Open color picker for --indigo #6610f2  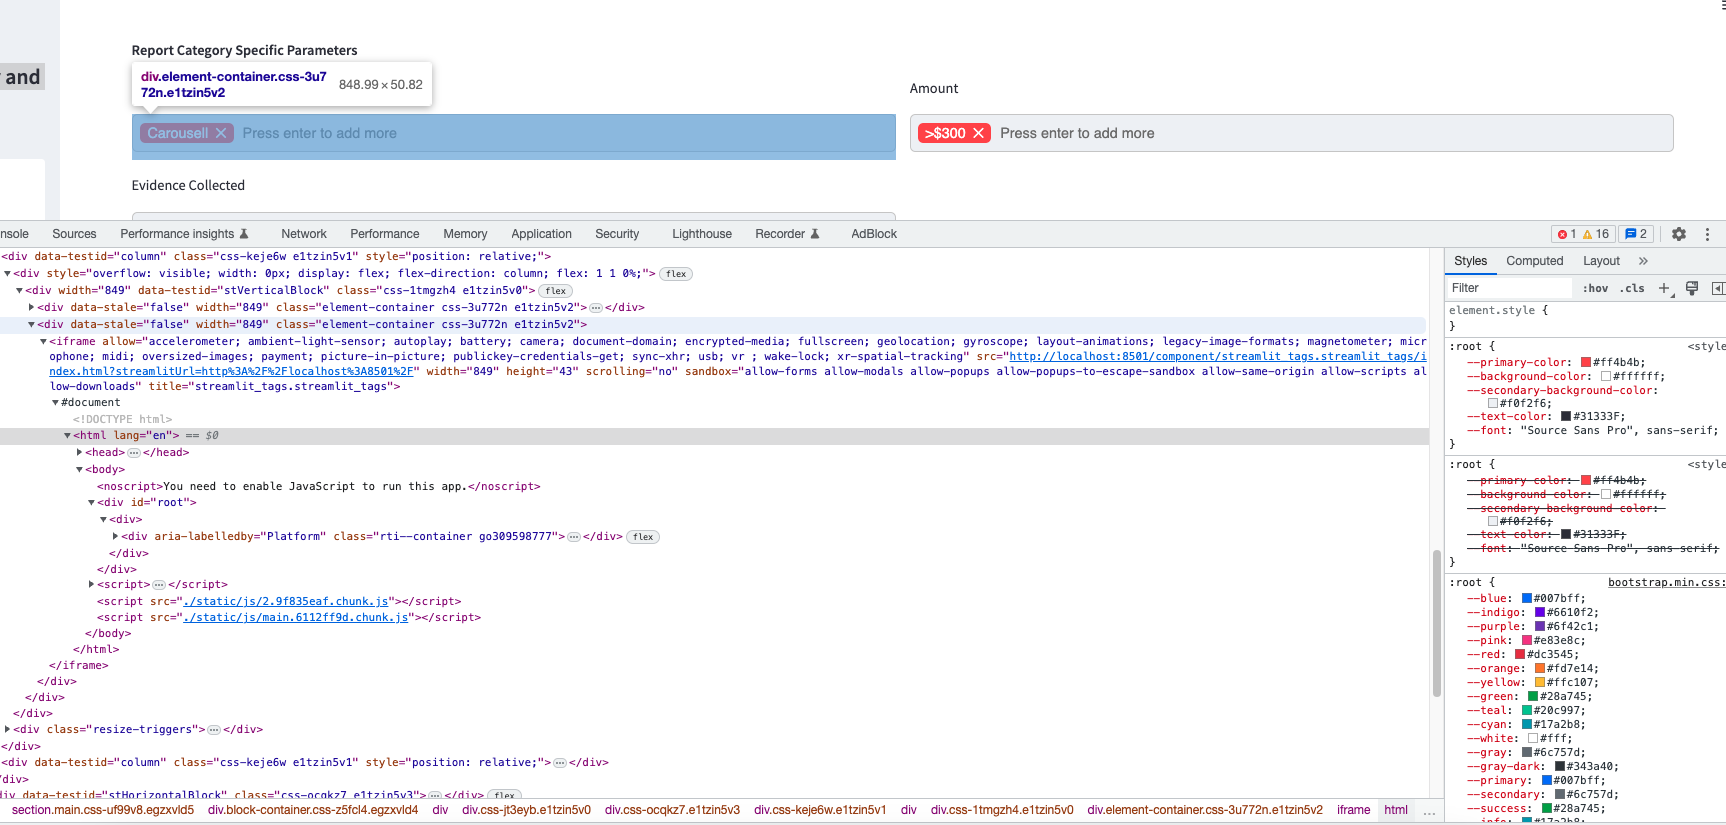click(1540, 613)
